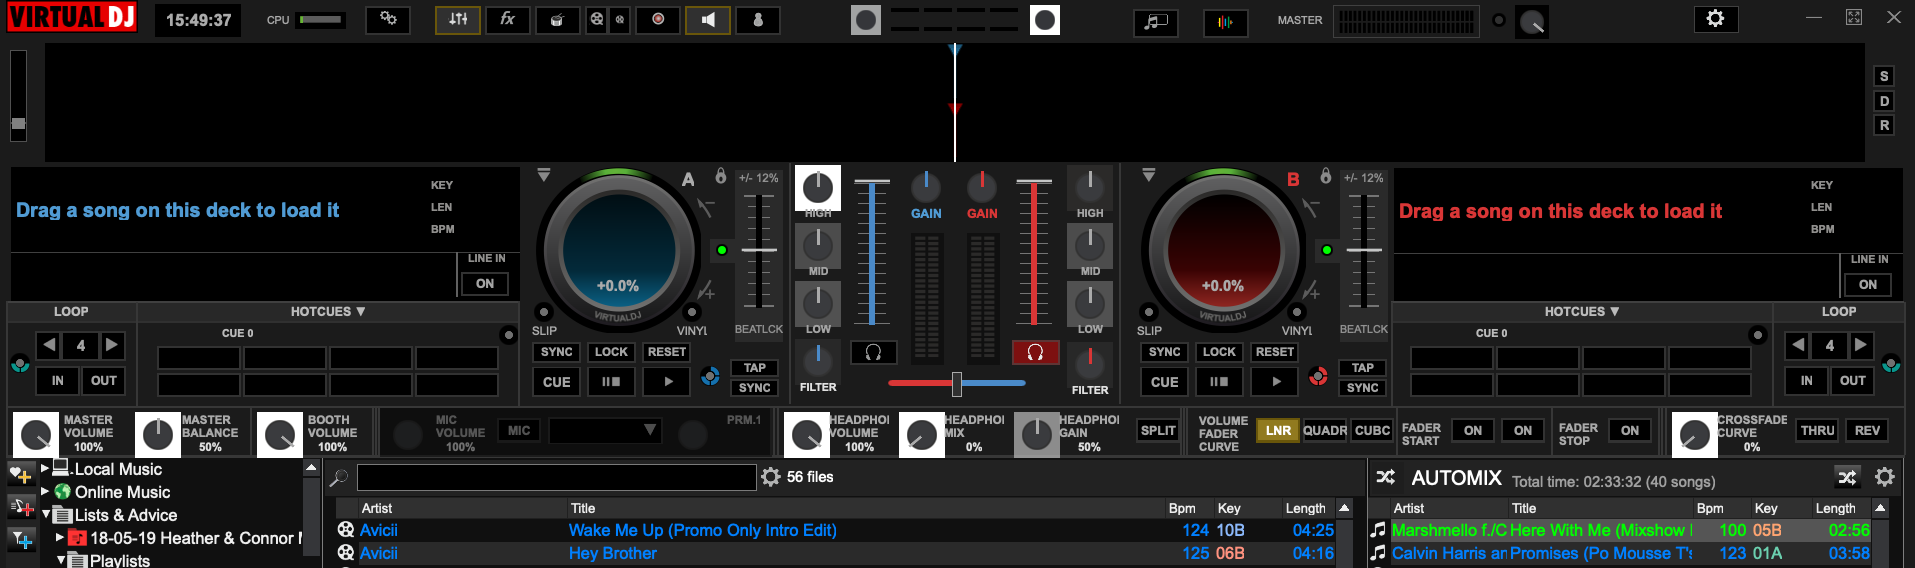The image size is (1915, 568).
Task: Select CUBC volume fader curve
Action: pyautogui.click(x=1372, y=430)
